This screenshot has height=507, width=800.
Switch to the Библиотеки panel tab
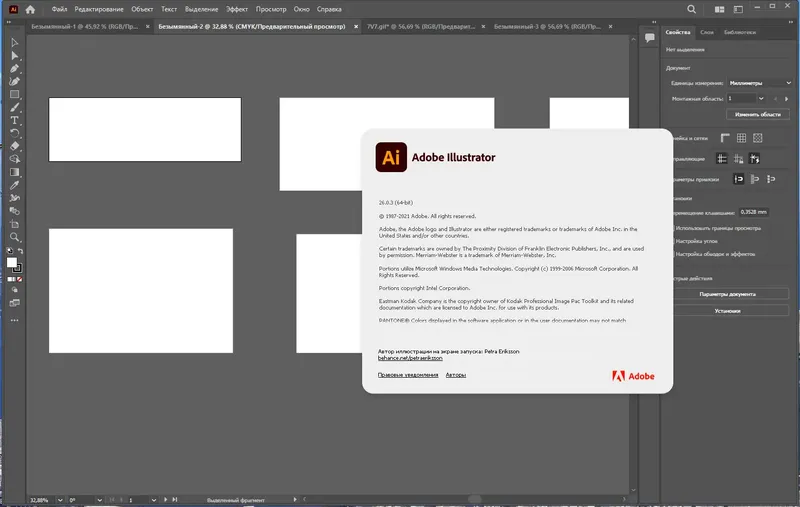(740, 32)
